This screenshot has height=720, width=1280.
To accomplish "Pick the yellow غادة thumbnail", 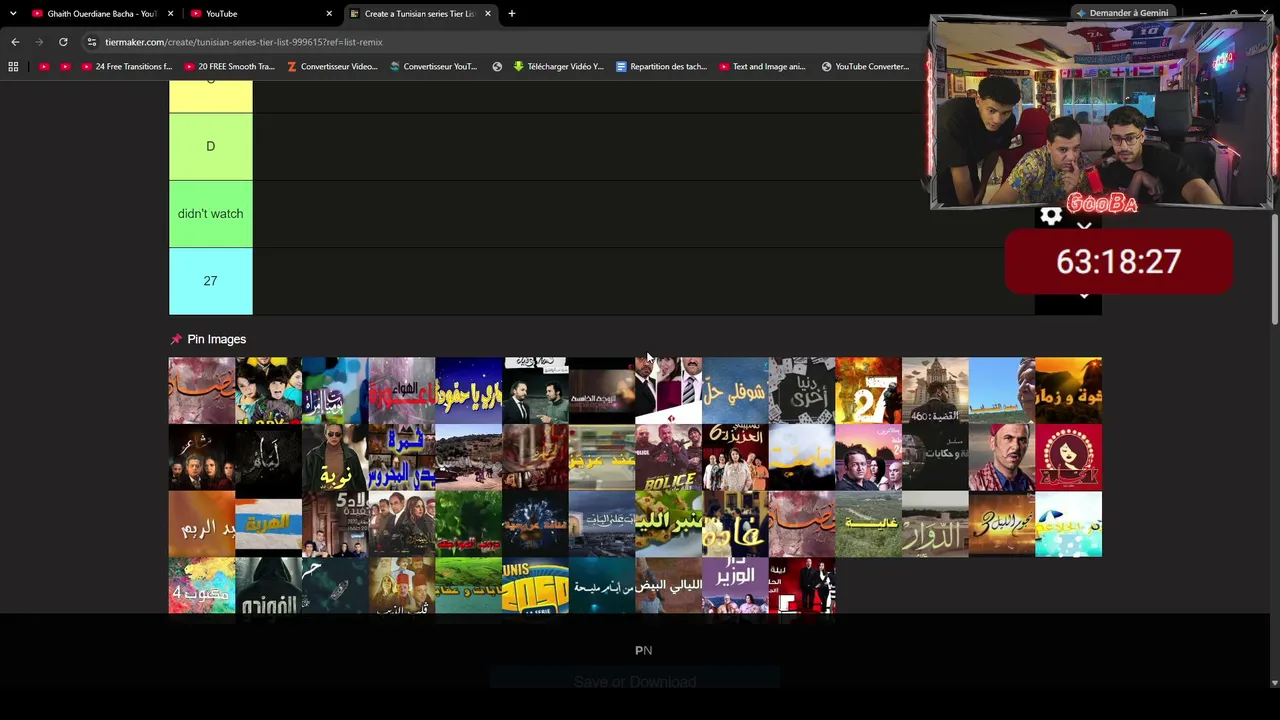I will 735,524.
